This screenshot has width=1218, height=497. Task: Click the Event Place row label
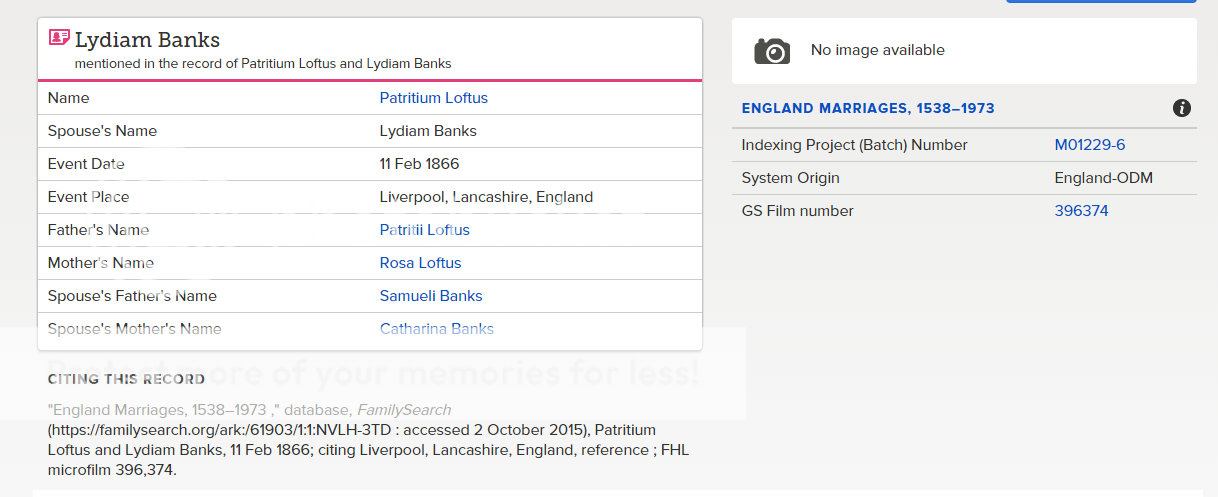[89, 197]
